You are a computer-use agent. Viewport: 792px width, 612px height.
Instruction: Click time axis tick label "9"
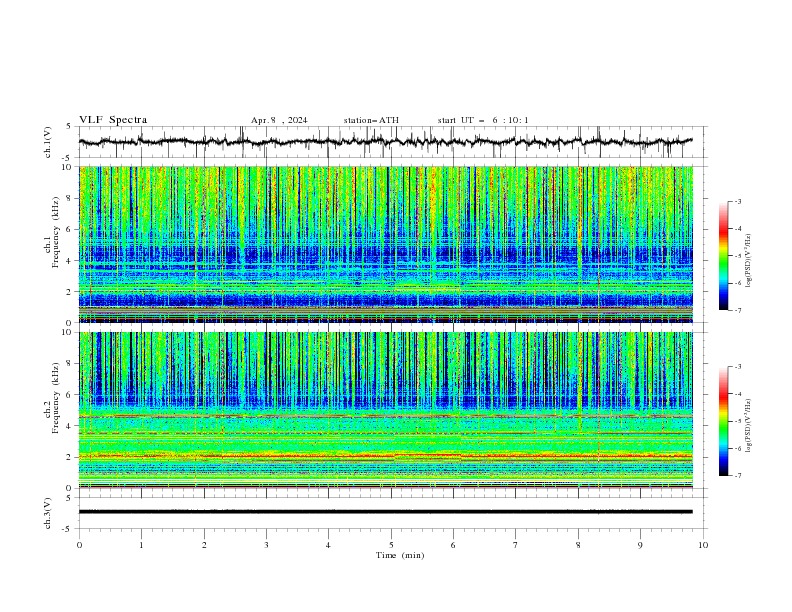[x=640, y=545]
